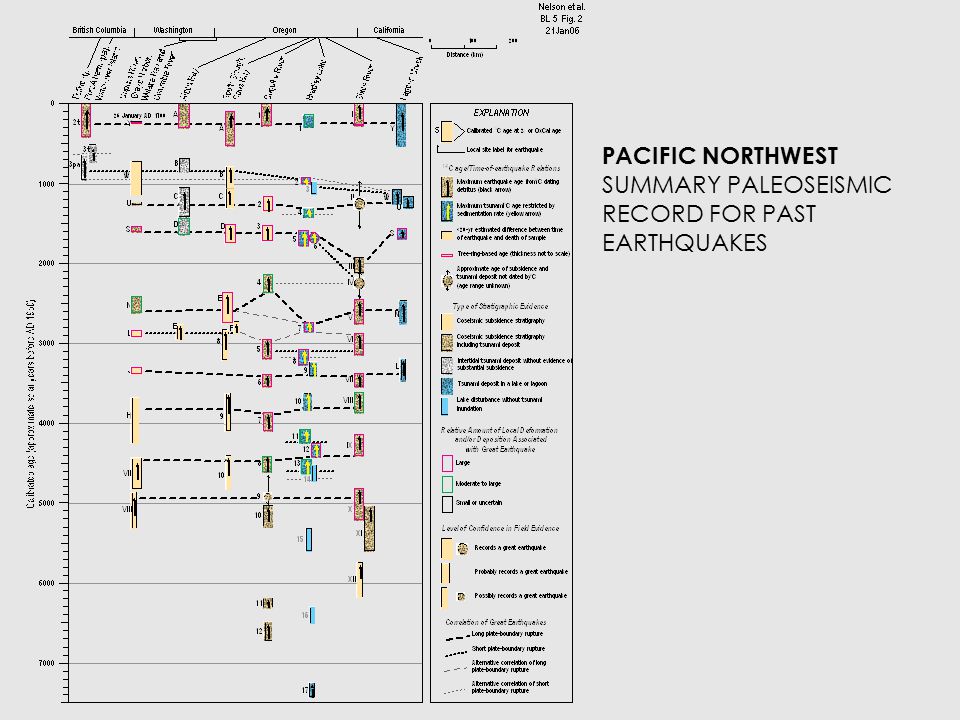The image size is (960, 720).
Task: Click the '26 January AD 1700' annotation
Action: (140, 116)
